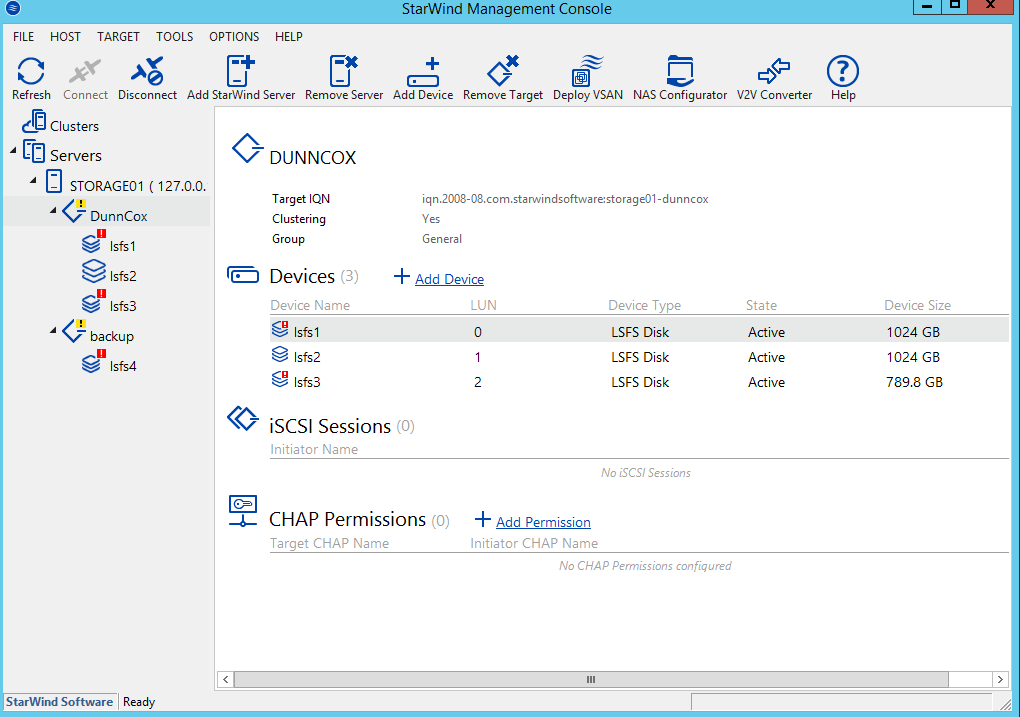Click the Connect toolbar icon
This screenshot has height=717, width=1020.
(x=85, y=71)
